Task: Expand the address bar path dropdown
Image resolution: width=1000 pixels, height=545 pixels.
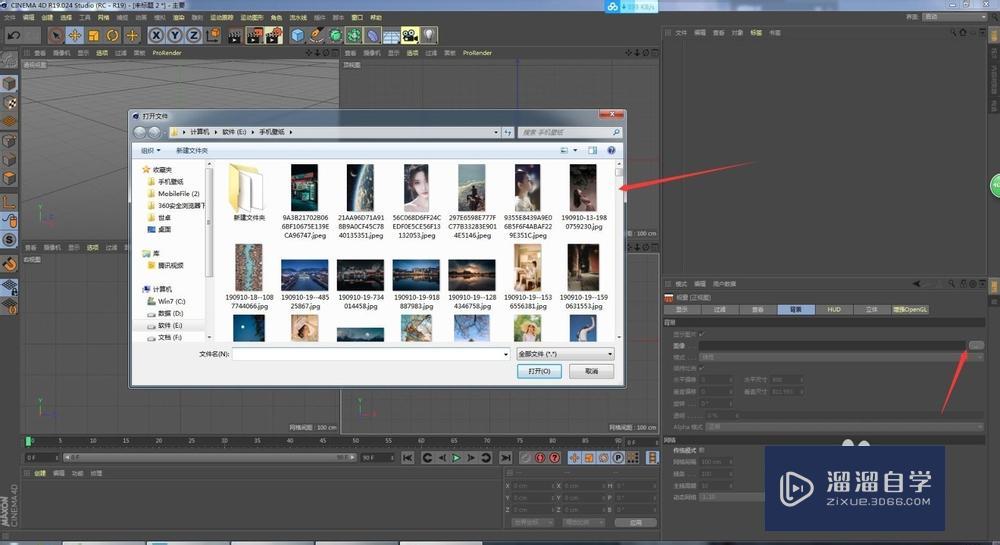Action: [496, 132]
